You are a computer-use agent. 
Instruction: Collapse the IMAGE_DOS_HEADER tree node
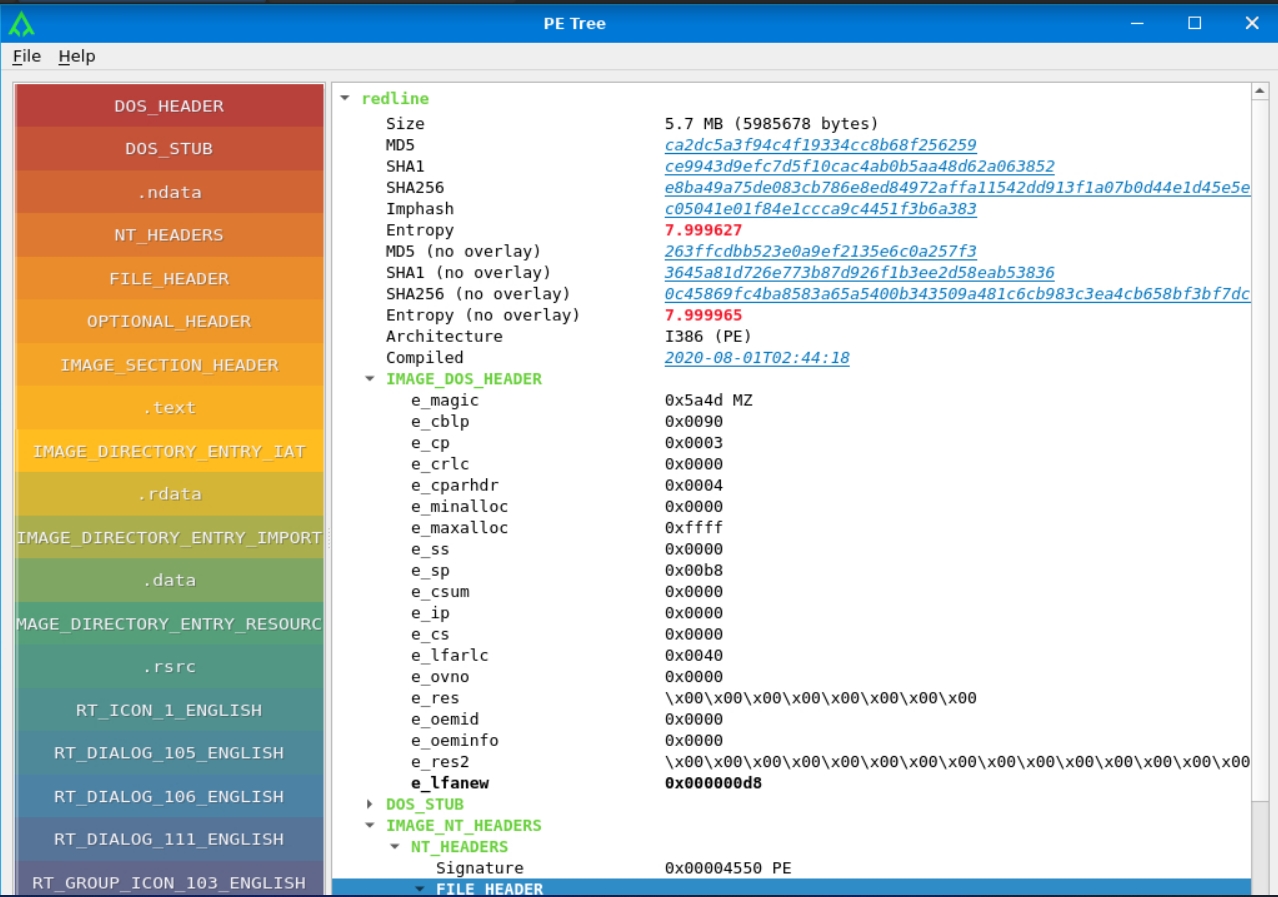tap(370, 379)
